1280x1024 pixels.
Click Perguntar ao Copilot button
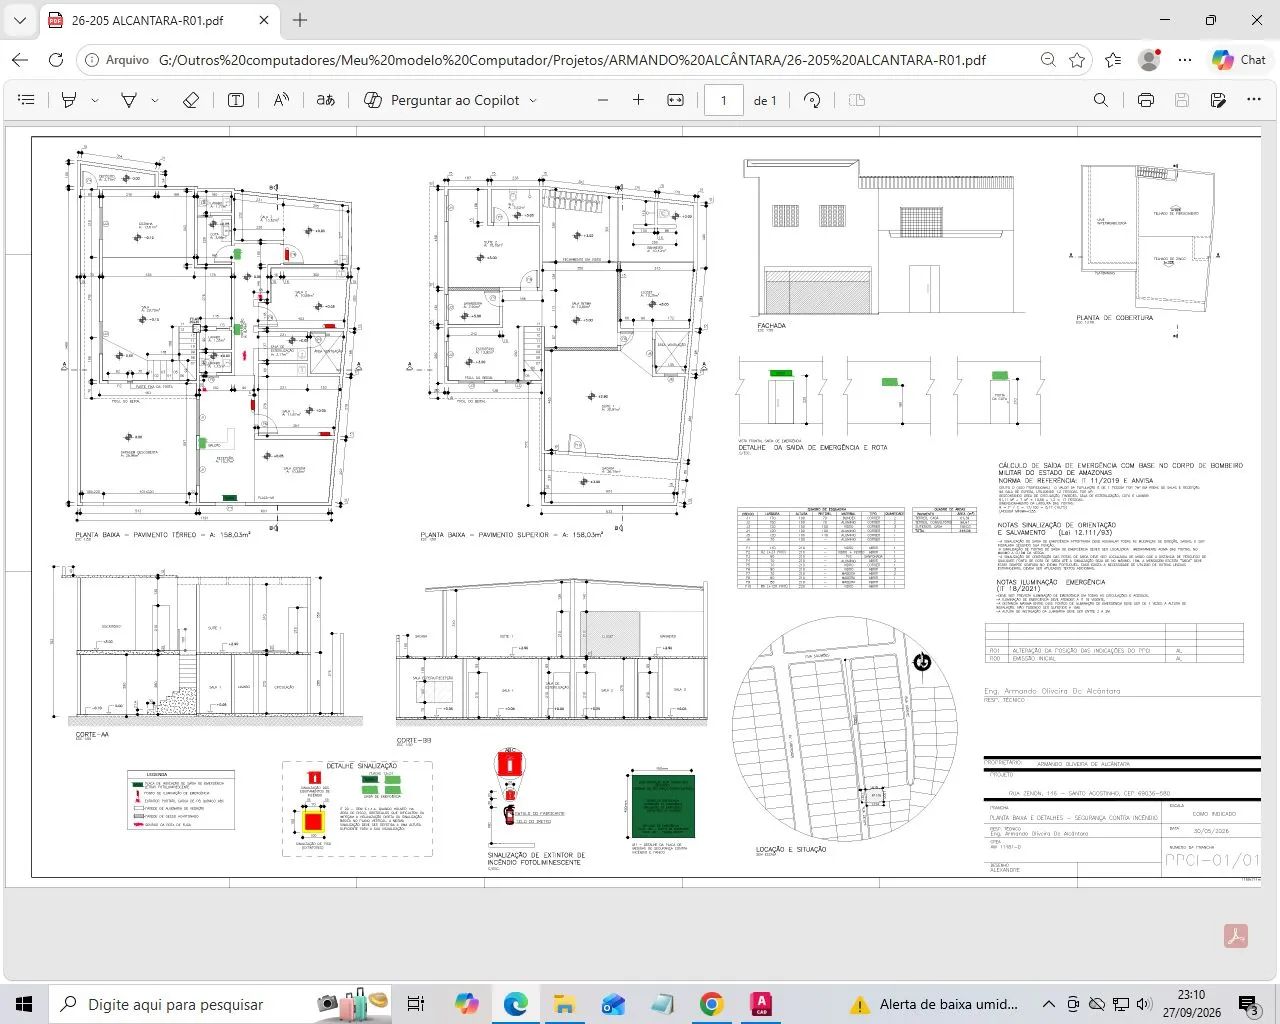pyautogui.click(x=441, y=100)
